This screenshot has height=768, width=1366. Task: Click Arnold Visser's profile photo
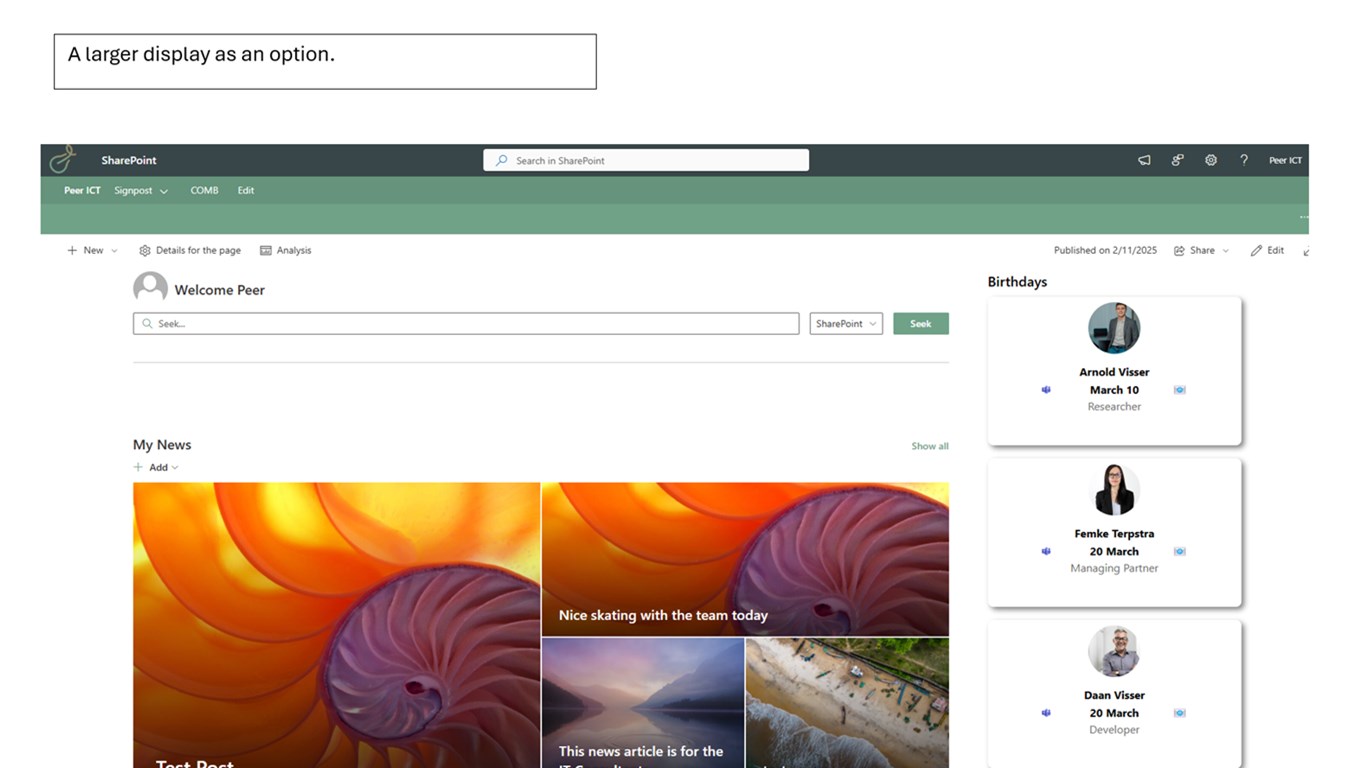(x=1114, y=328)
